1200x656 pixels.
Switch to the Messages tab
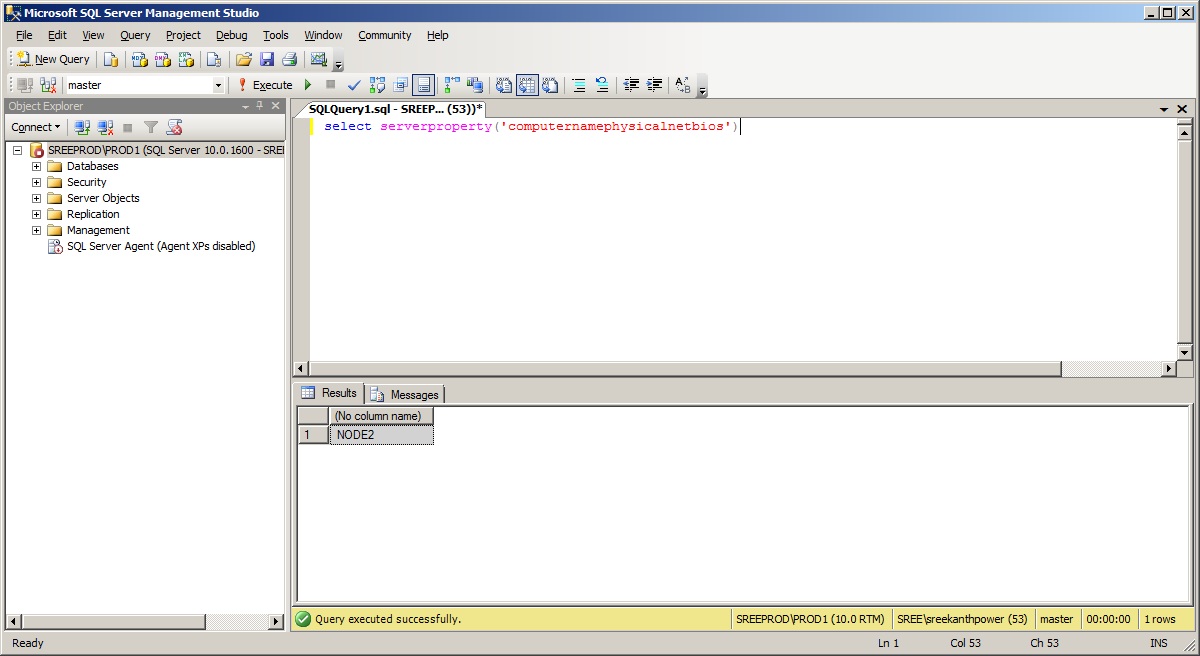click(x=405, y=394)
